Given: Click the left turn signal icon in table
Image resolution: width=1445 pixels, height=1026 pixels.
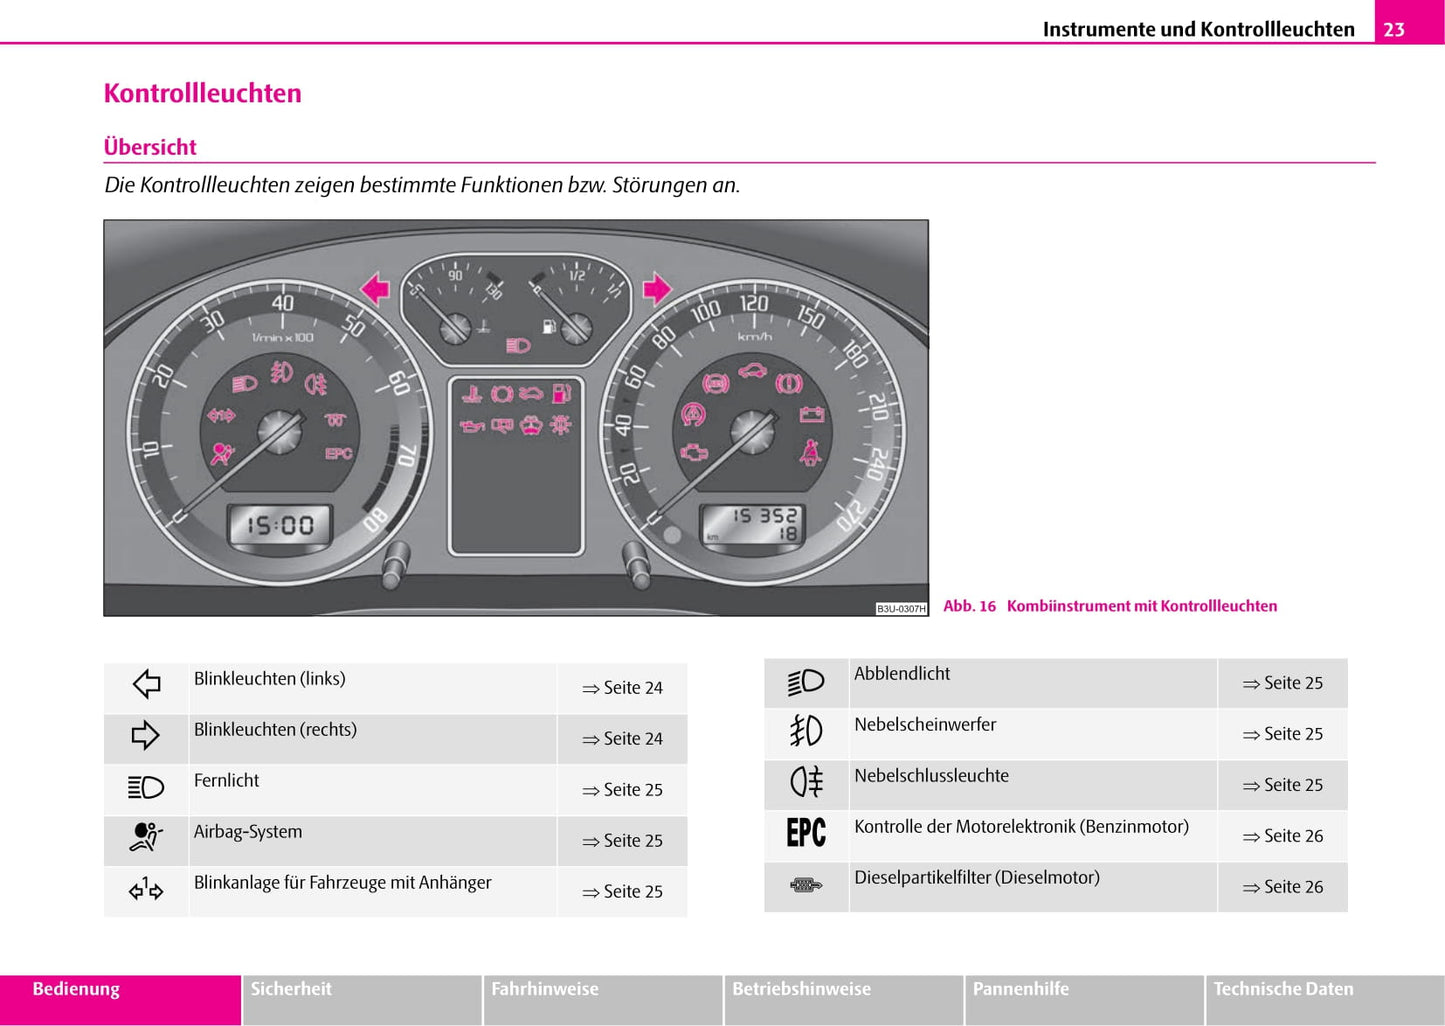Looking at the screenshot, I should [146, 685].
